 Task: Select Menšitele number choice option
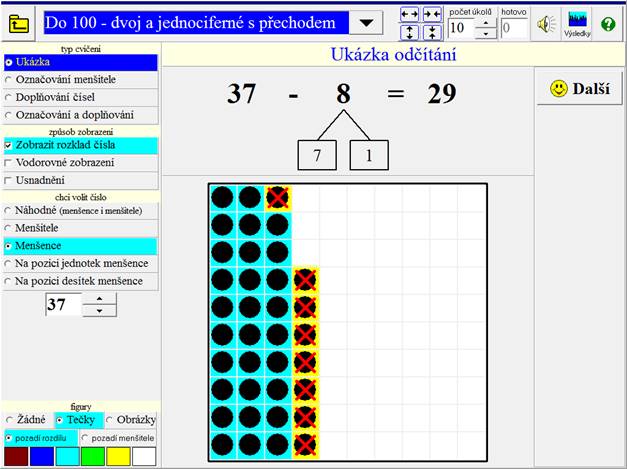81,228
